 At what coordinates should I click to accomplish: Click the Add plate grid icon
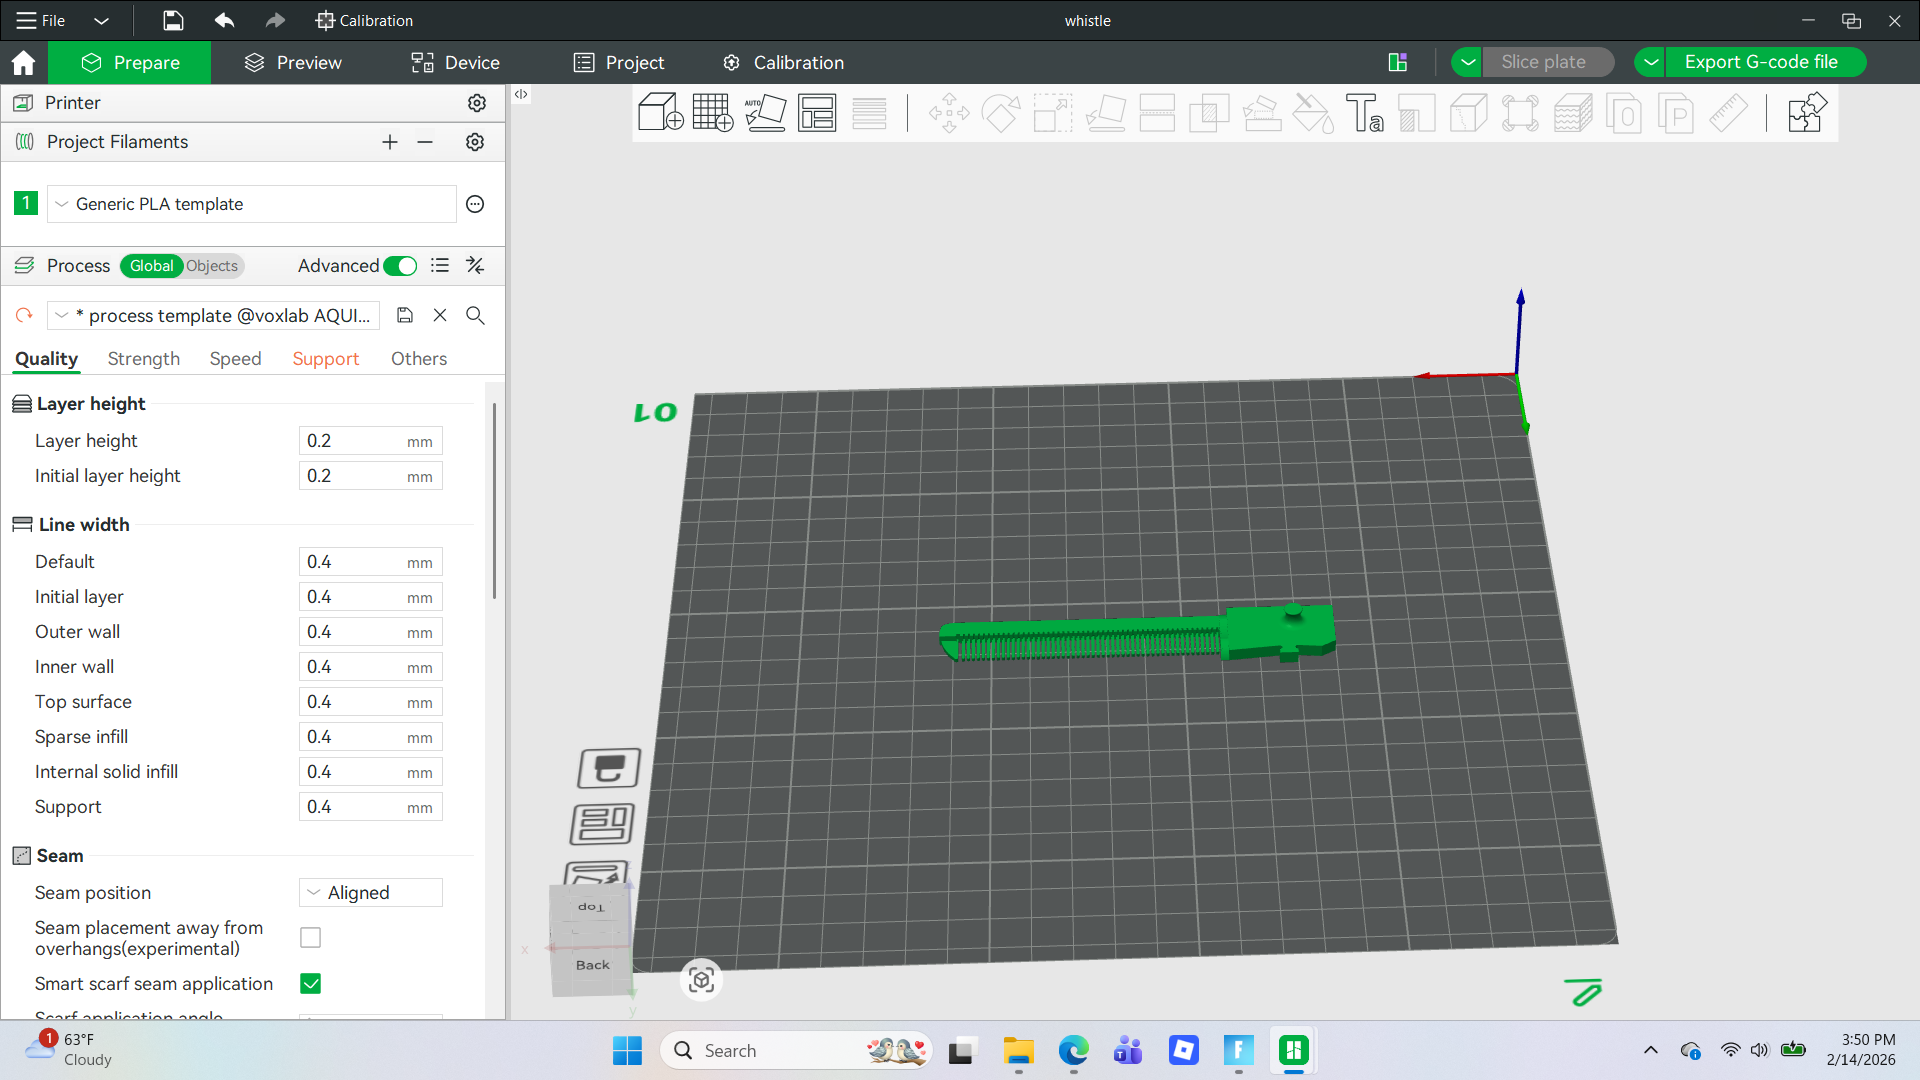coord(712,112)
